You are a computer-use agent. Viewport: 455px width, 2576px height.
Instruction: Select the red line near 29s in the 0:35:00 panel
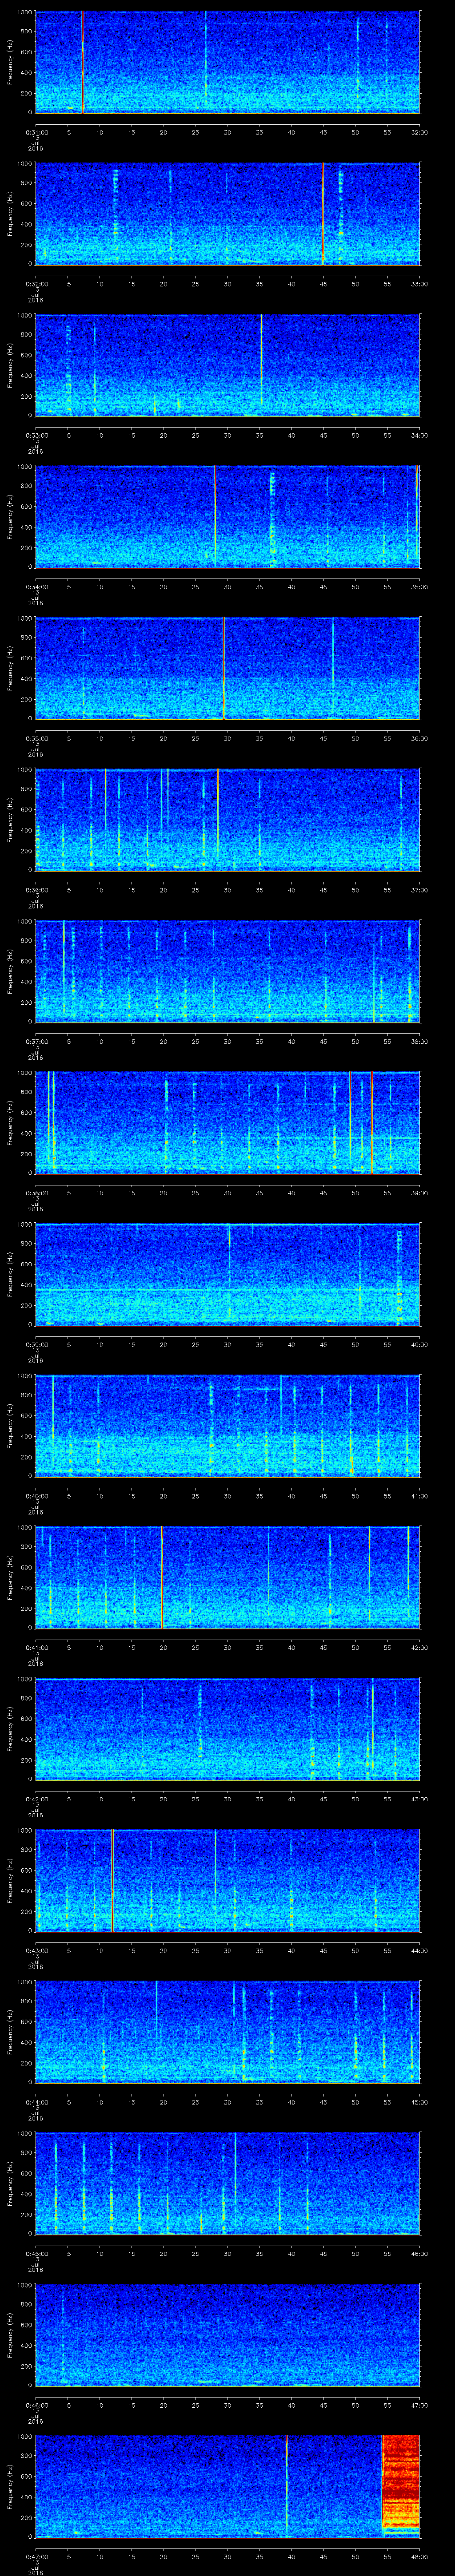click(x=224, y=668)
